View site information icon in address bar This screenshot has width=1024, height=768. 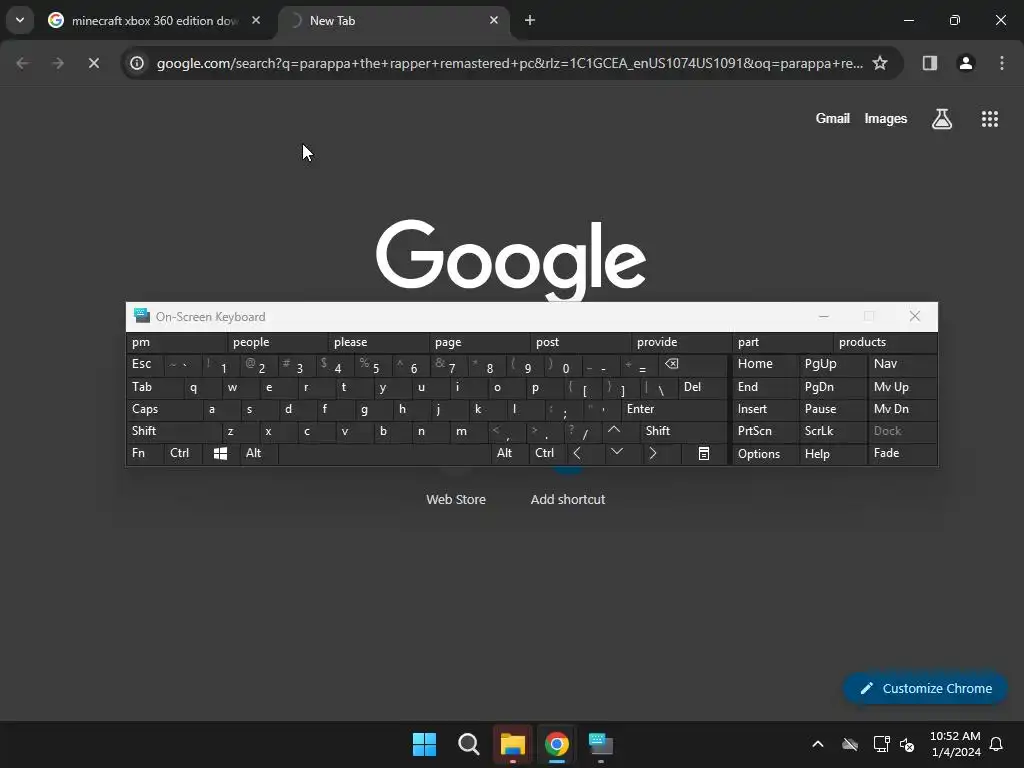136,63
